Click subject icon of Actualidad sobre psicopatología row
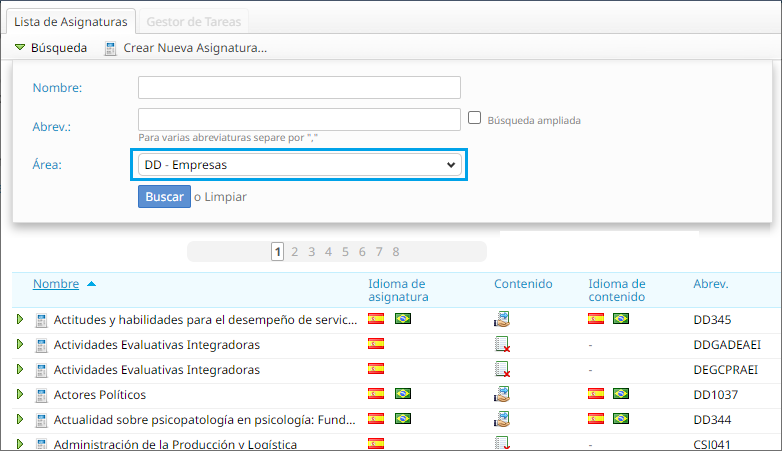 41,420
